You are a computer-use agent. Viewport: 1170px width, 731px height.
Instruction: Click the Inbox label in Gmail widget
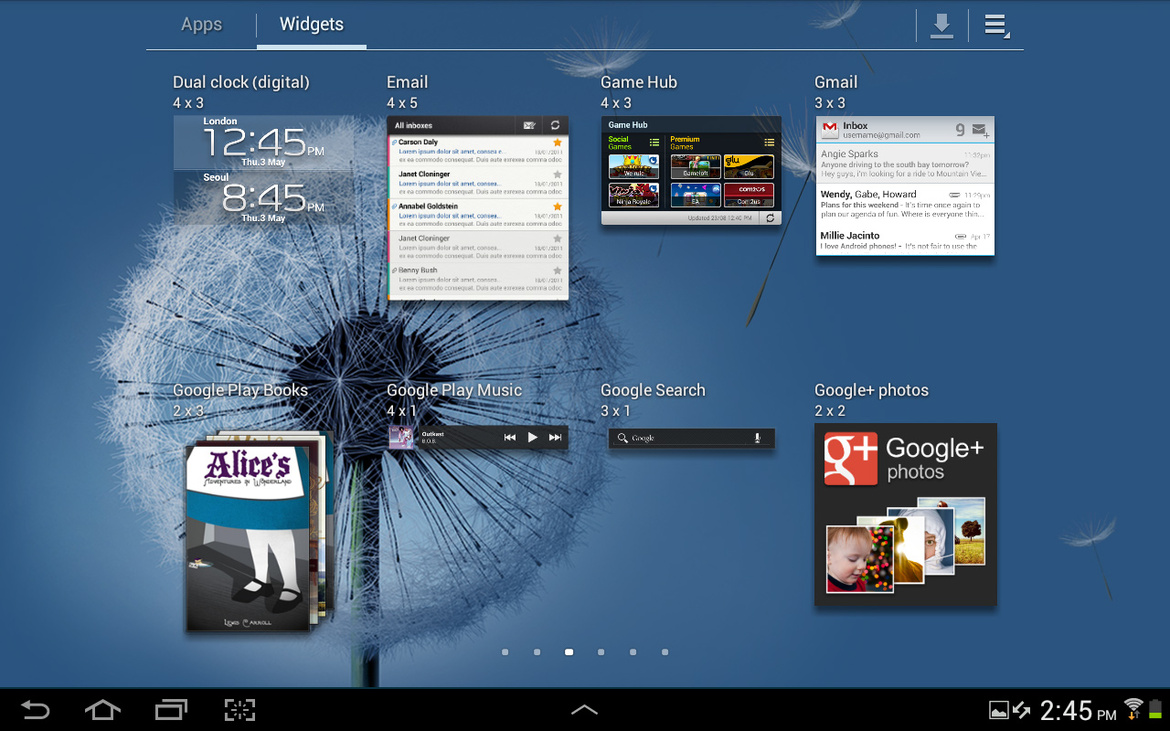[x=855, y=125]
